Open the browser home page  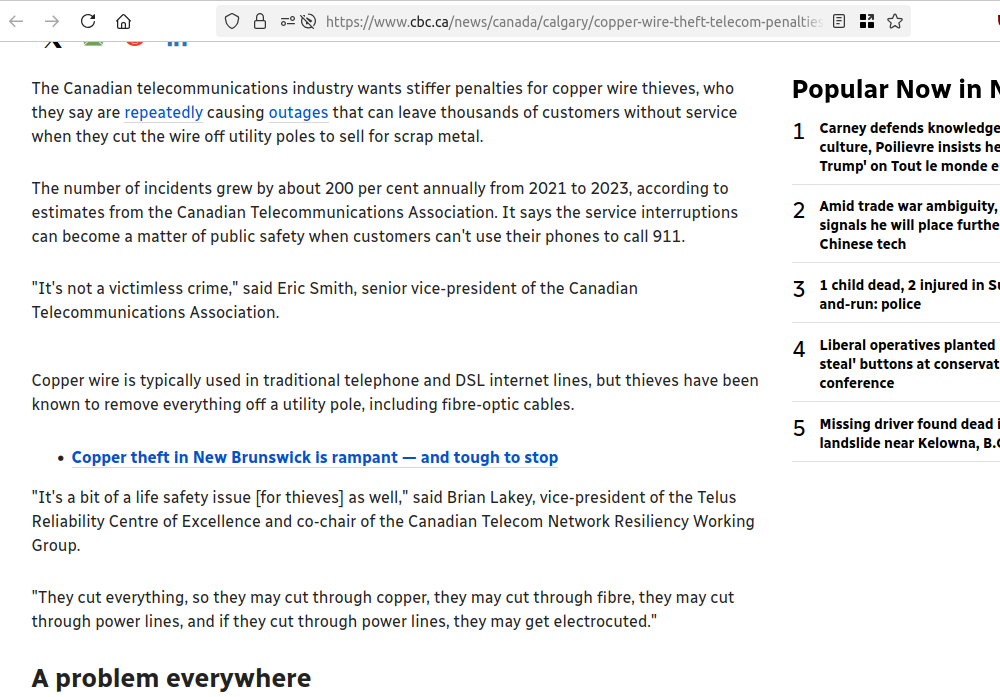click(x=123, y=22)
